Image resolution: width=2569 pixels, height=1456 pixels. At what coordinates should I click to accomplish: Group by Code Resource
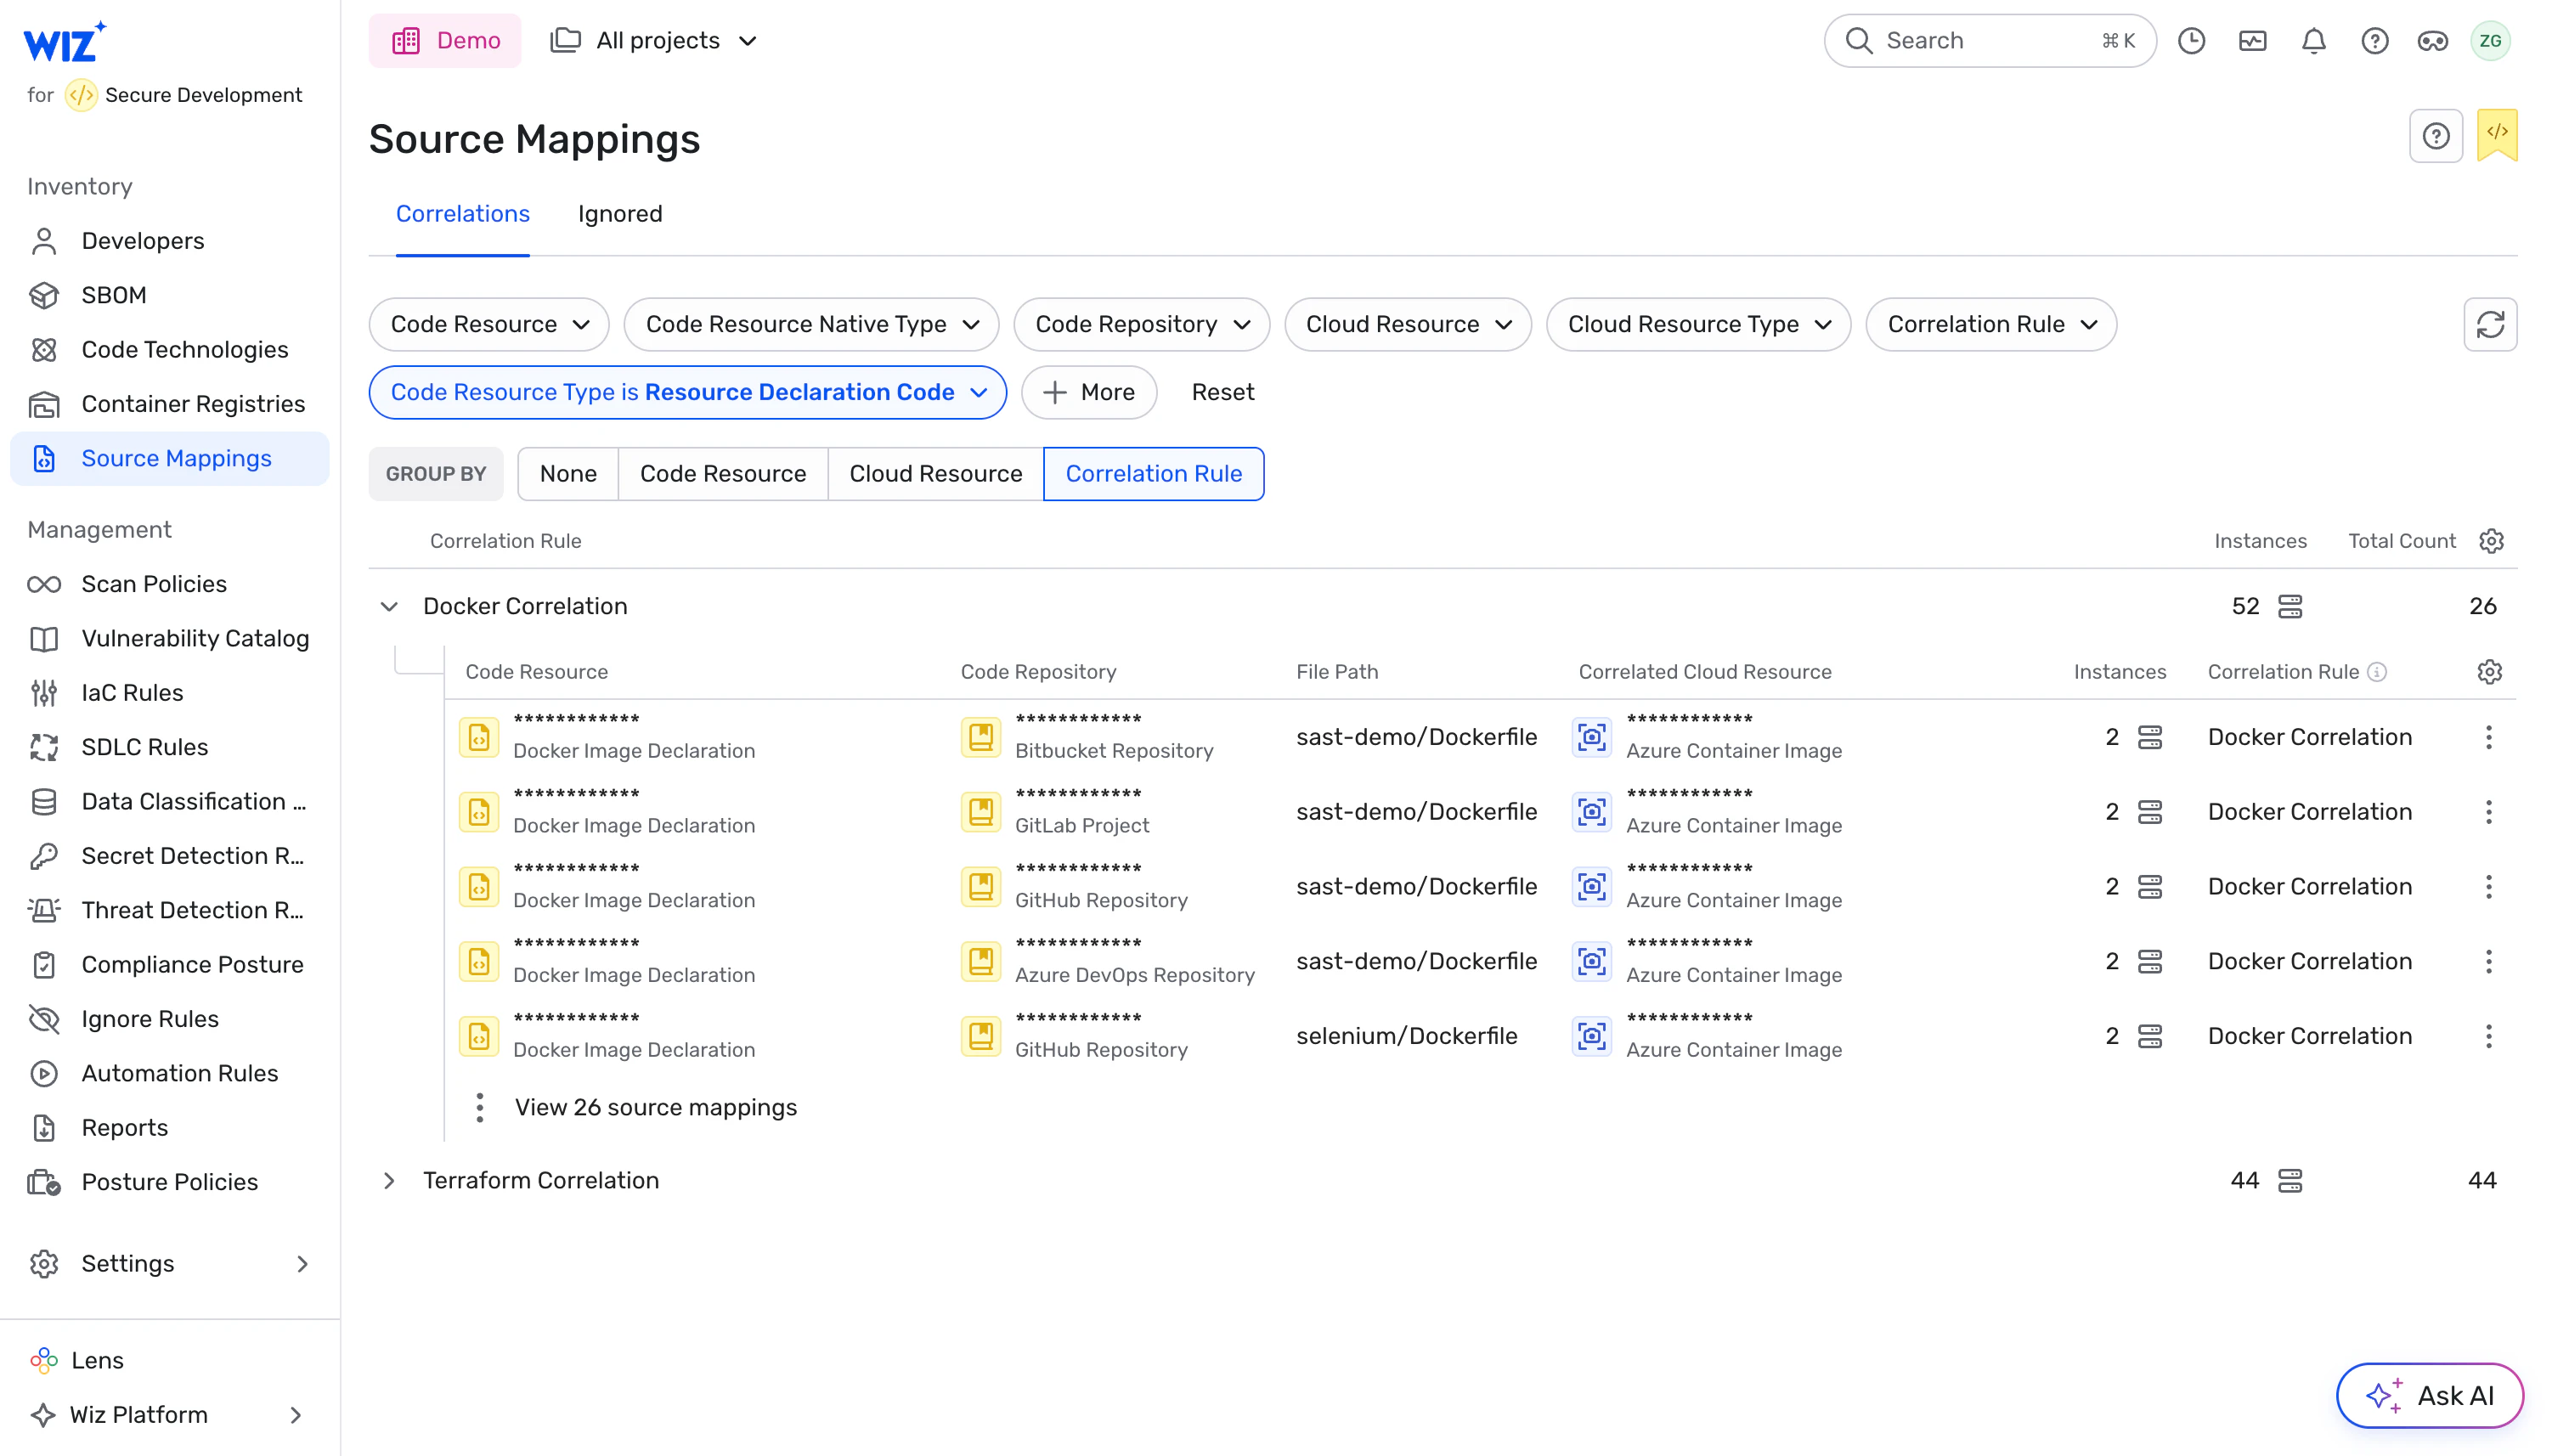[x=722, y=474]
